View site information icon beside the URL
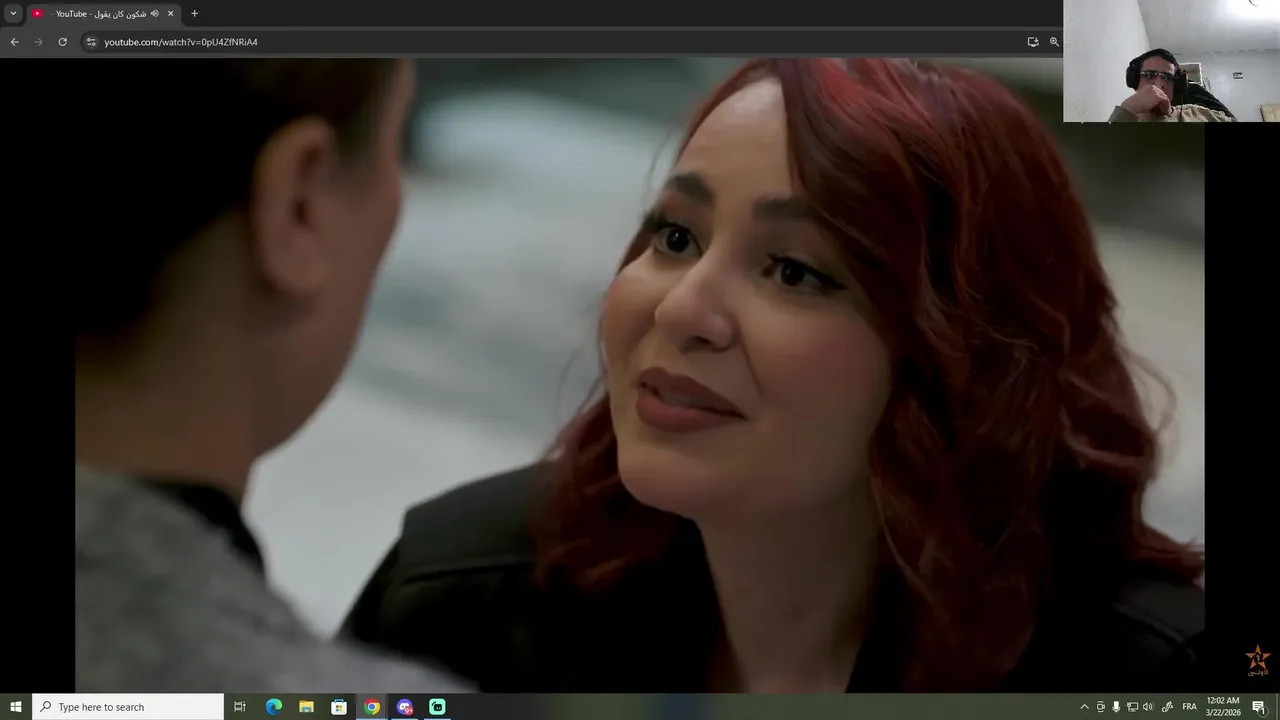 click(x=91, y=42)
